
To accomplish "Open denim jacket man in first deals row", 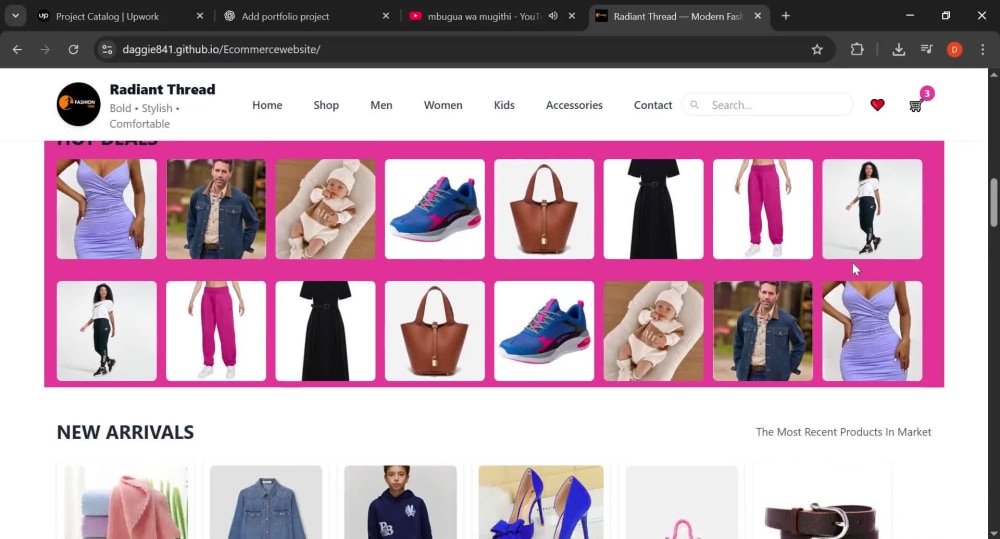I will [x=216, y=209].
